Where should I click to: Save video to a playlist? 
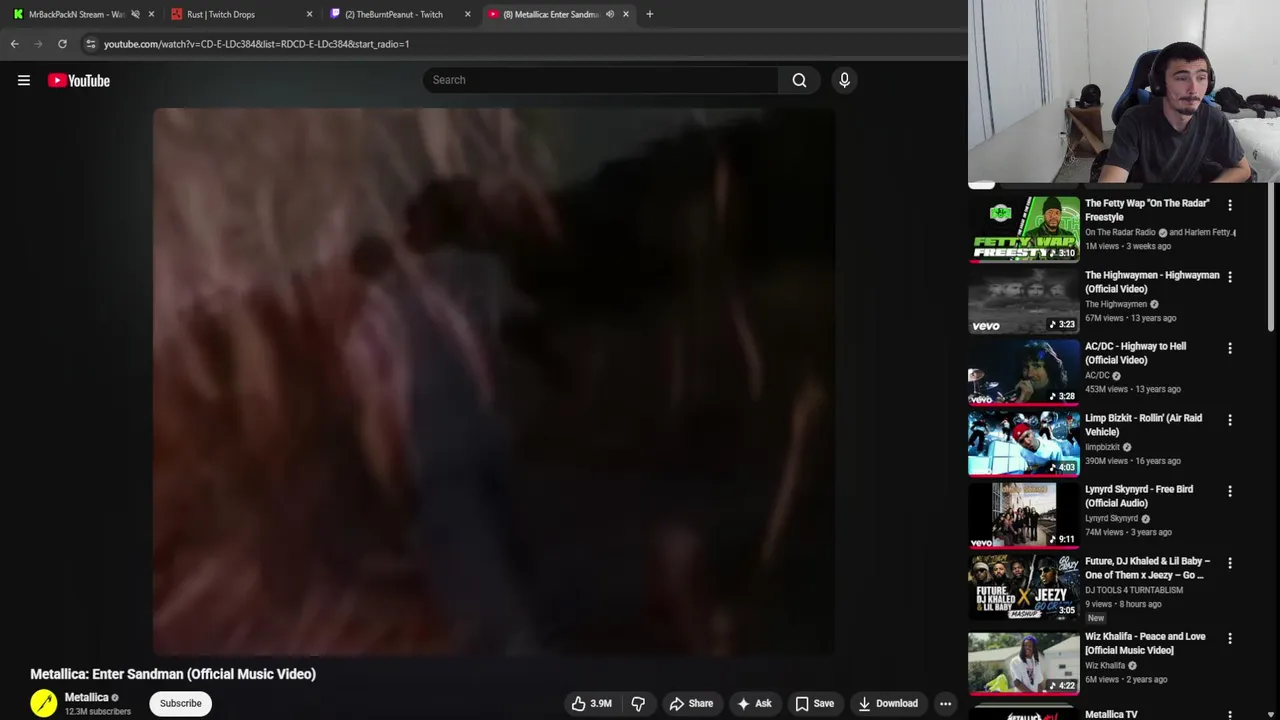click(814, 703)
